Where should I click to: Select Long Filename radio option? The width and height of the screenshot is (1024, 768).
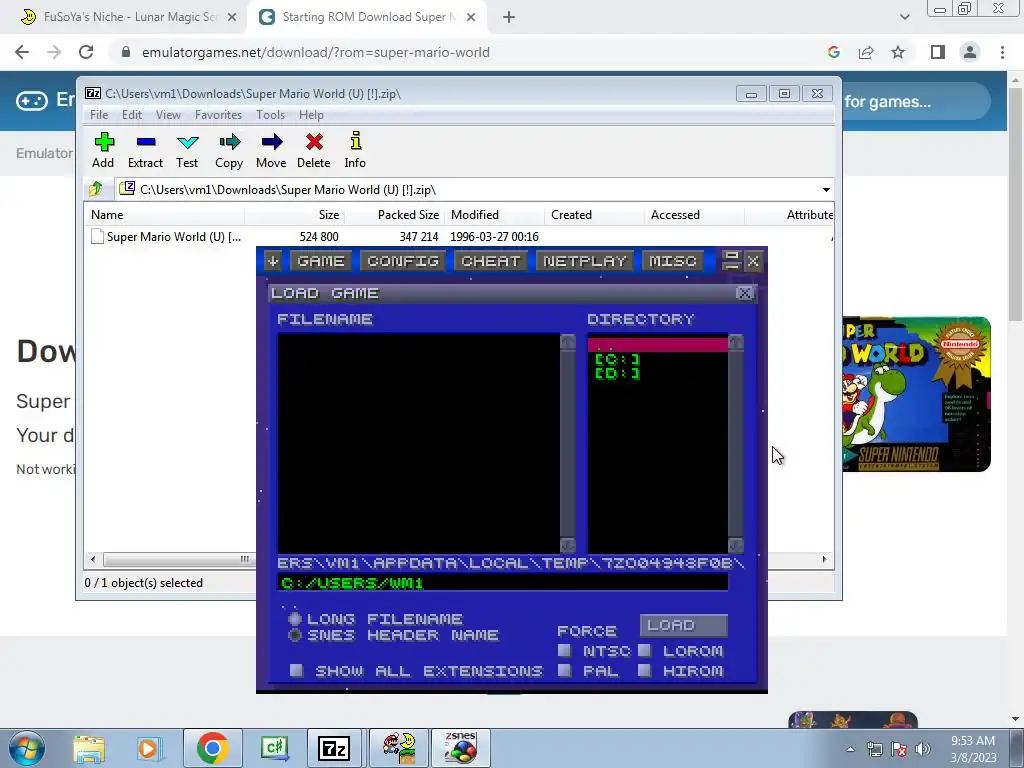pyautogui.click(x=295, y=618)
